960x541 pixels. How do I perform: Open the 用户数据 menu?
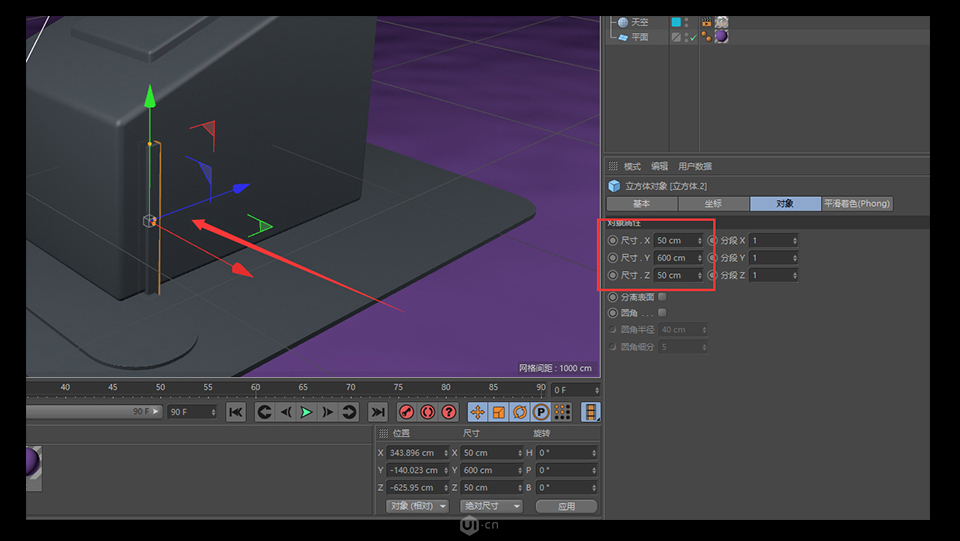(695, 166)
